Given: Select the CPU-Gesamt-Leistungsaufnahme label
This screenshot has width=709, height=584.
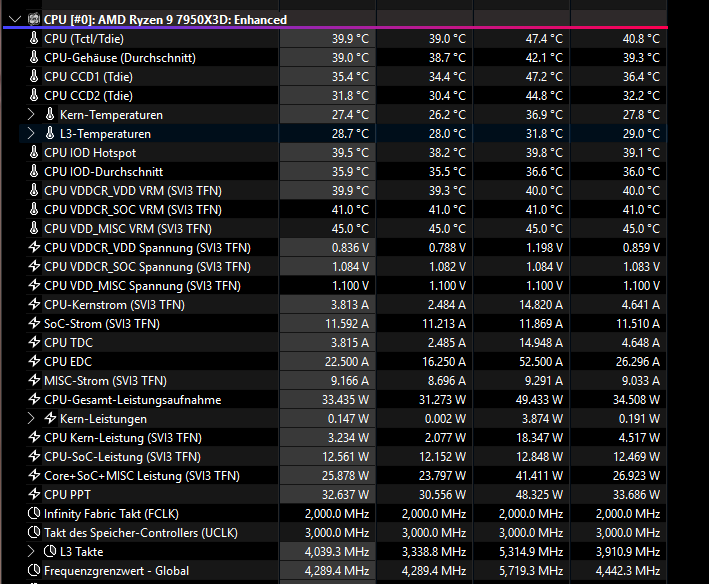Looking at the screenshot, I should [x=132, y=400].
